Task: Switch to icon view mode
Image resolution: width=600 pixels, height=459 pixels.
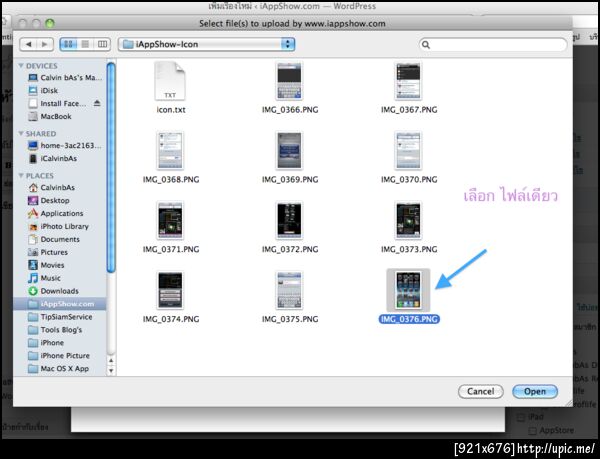Action: pos(68,44)
